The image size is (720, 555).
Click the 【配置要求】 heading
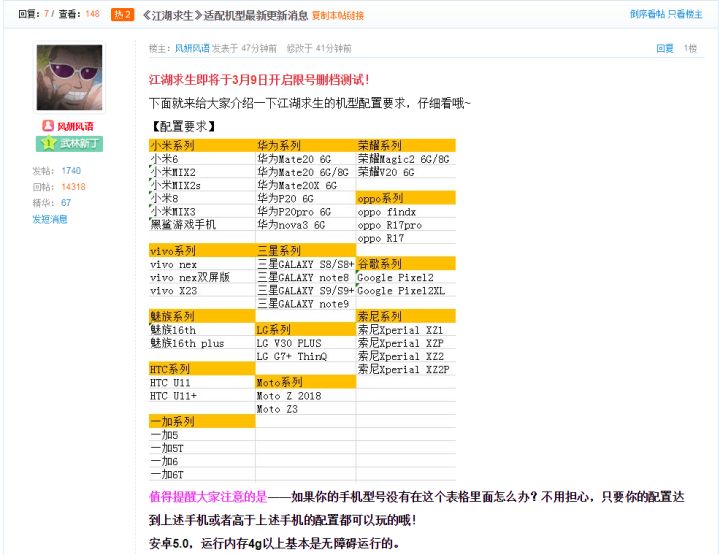pos(182,126)
